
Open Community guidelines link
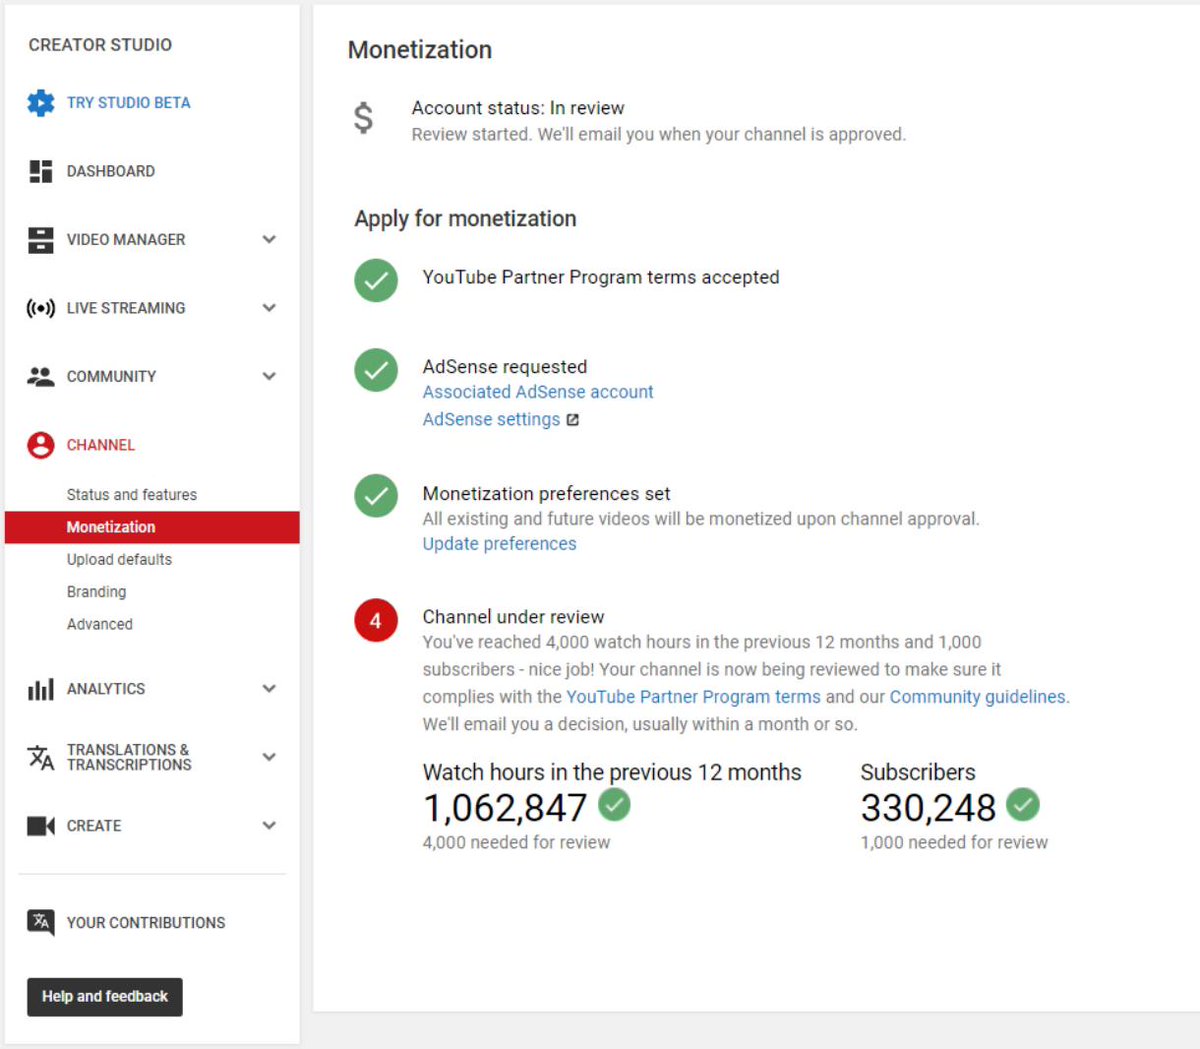[978, 697]
